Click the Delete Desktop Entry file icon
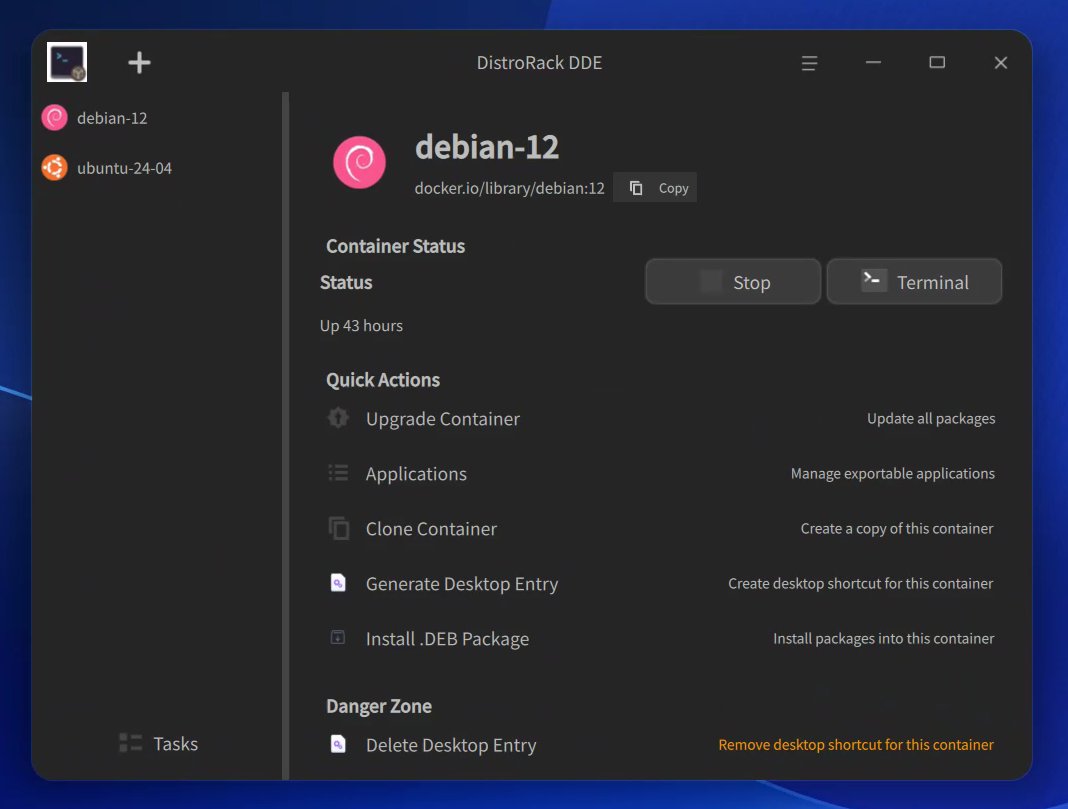The width and height of the screenshot is (1068, 809). [338, 744]
